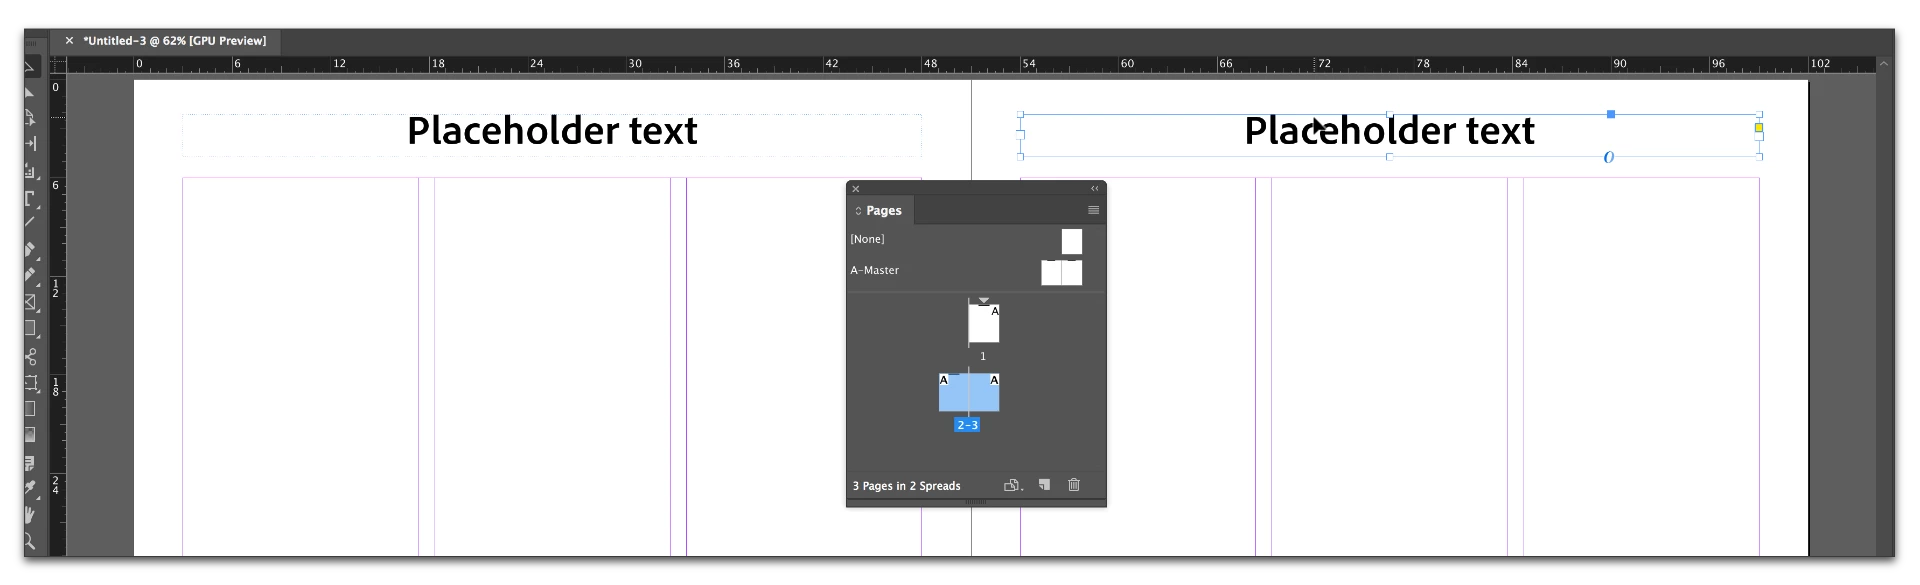The image size is (1920, 585).
Task: Select the Rectangle tool
Action: pos(30,327)
